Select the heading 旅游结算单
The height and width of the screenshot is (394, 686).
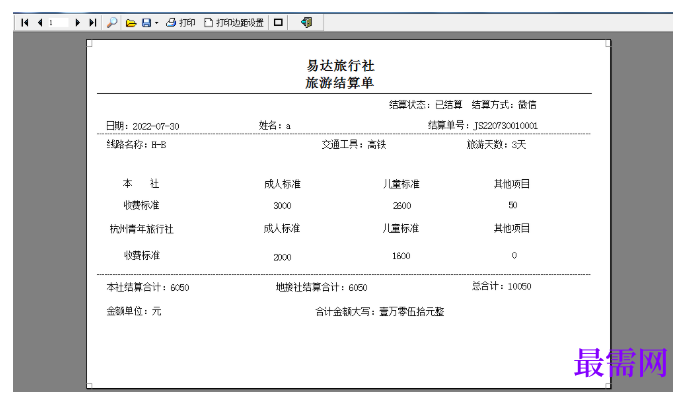[x=340, y=83]
